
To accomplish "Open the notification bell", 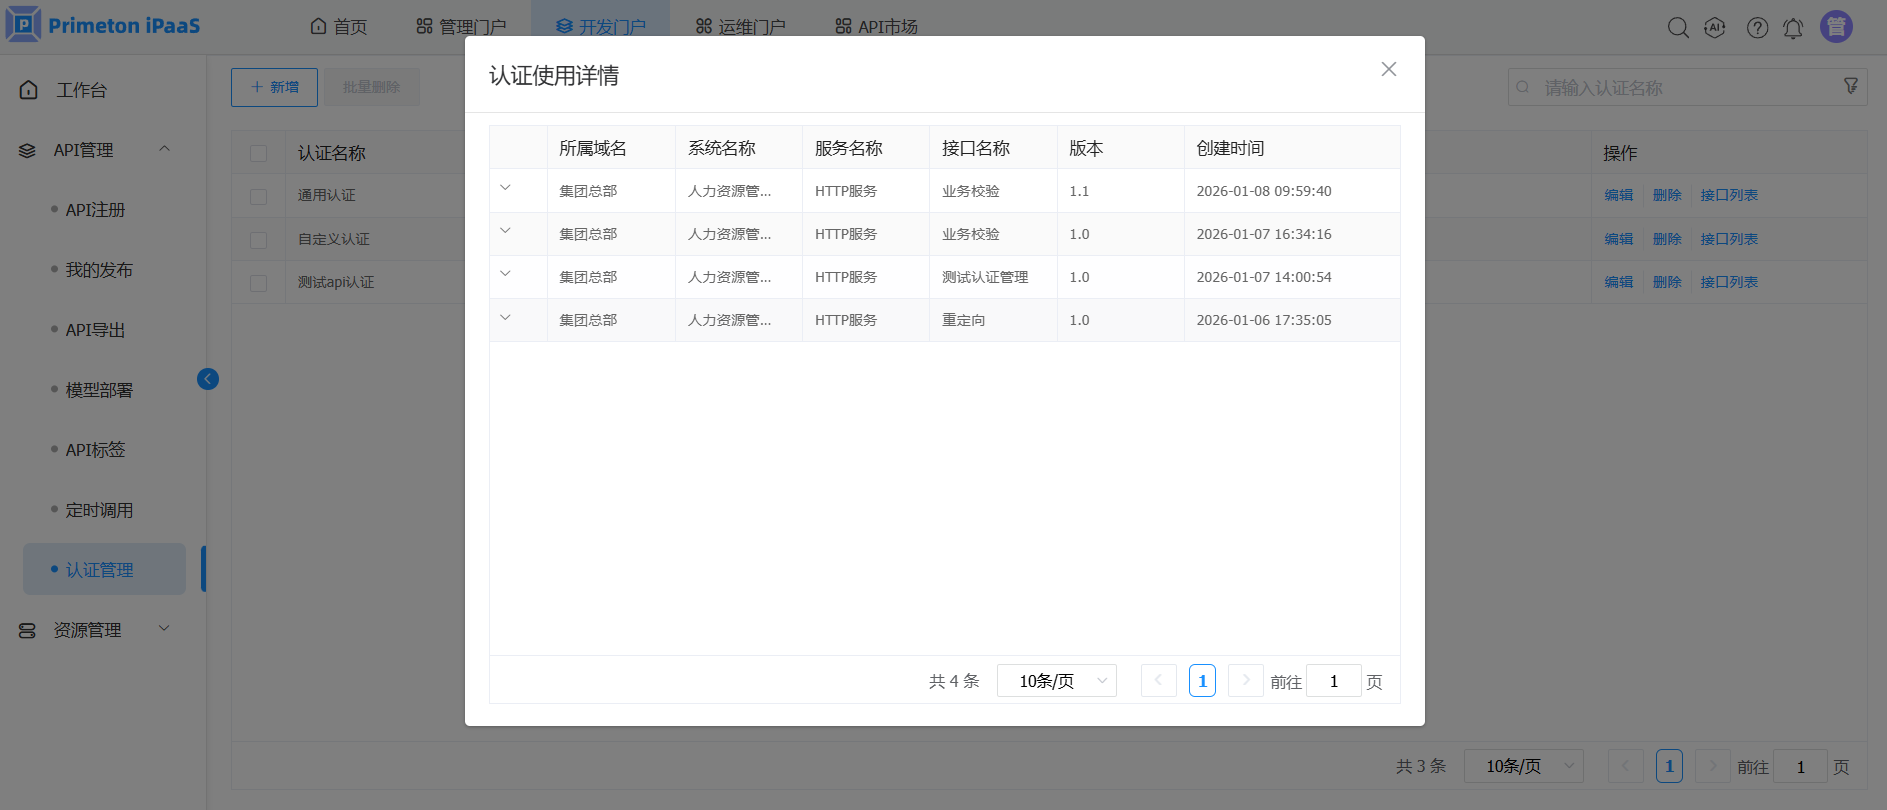I will (1793, 28).
